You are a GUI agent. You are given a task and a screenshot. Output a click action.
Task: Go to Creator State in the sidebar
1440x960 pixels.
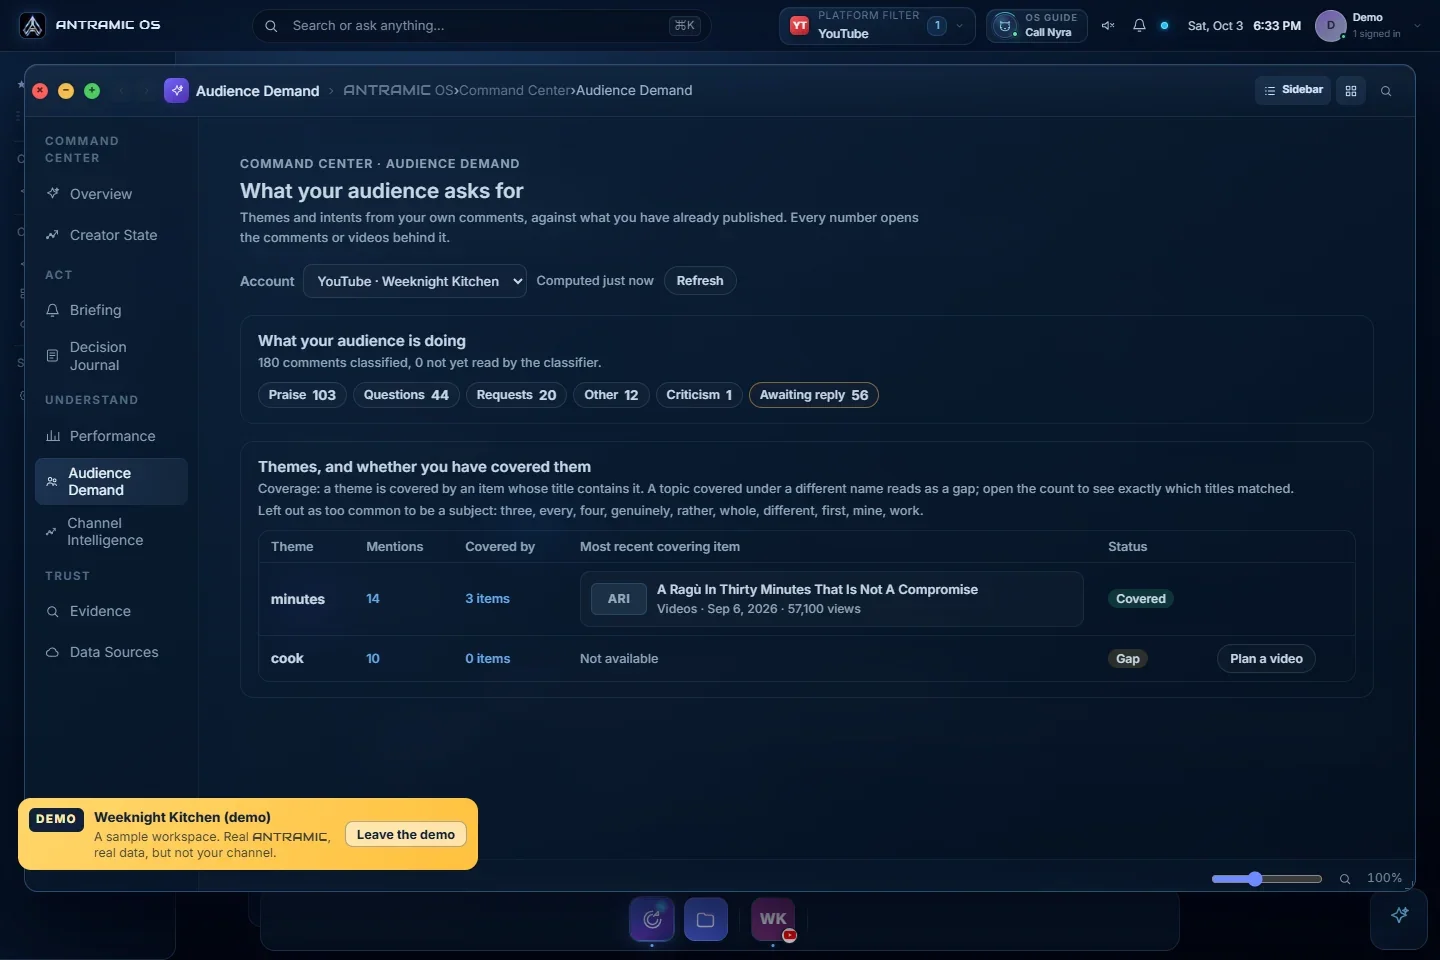pyautogui.click(x=111, y=235)
